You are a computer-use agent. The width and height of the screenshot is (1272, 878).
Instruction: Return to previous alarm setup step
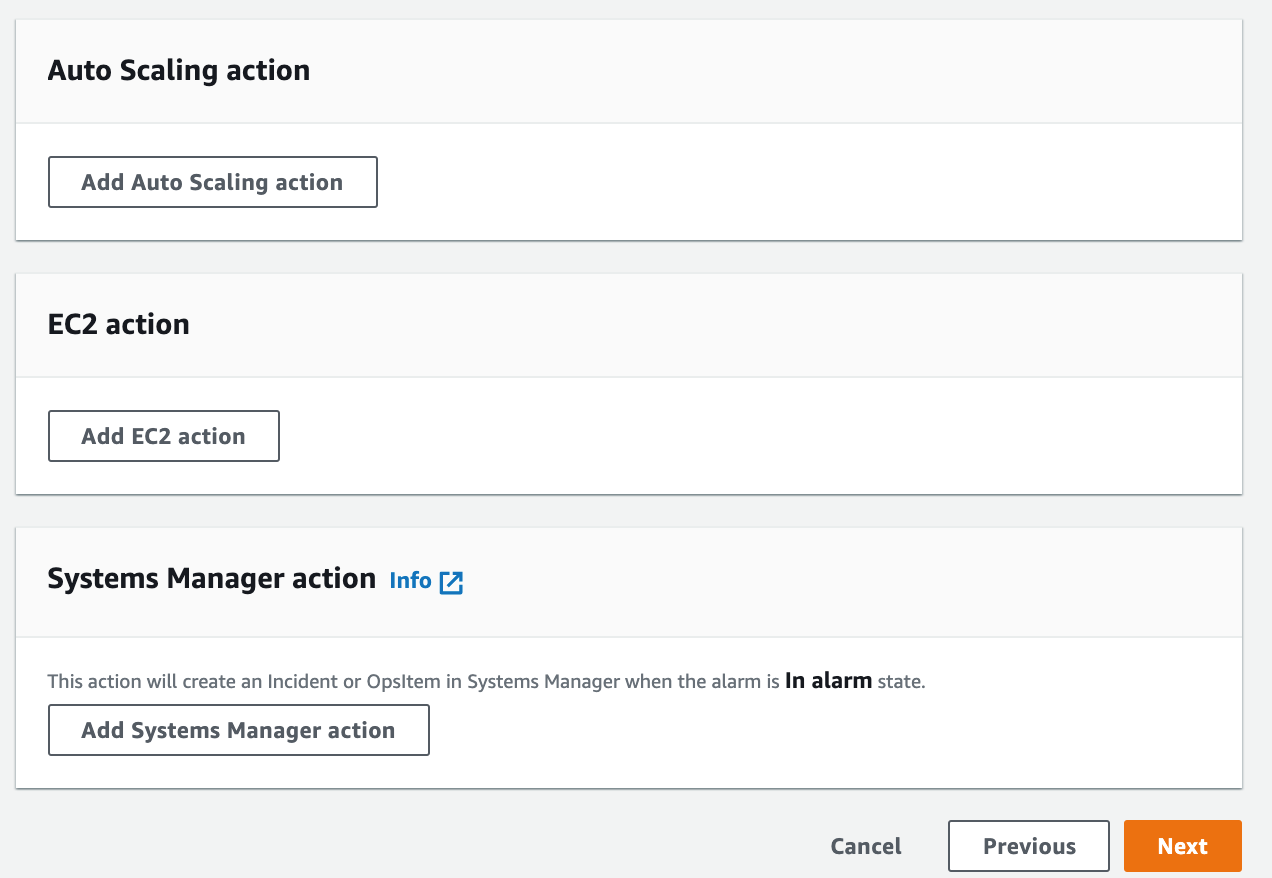(x=1028, y=846)
